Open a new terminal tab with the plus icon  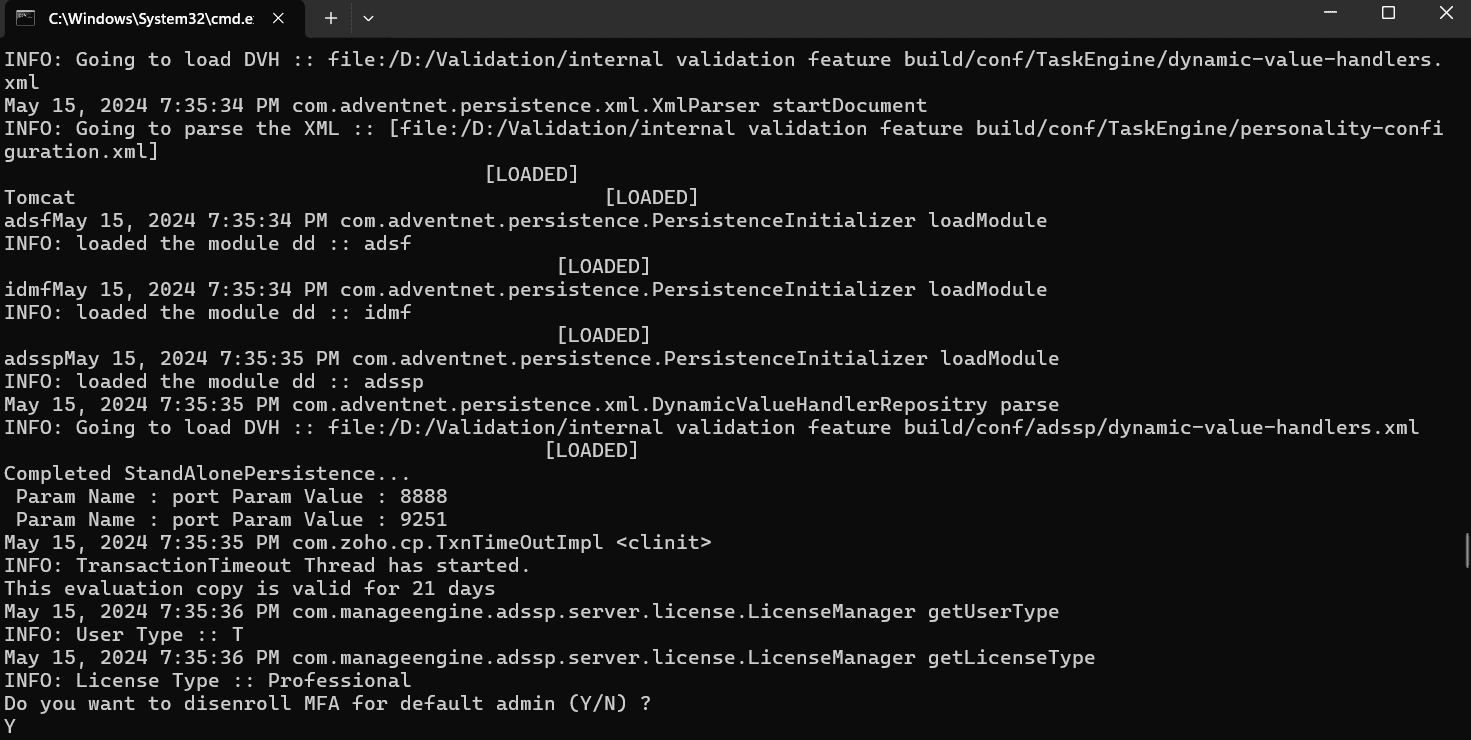(x=329, y=18)
